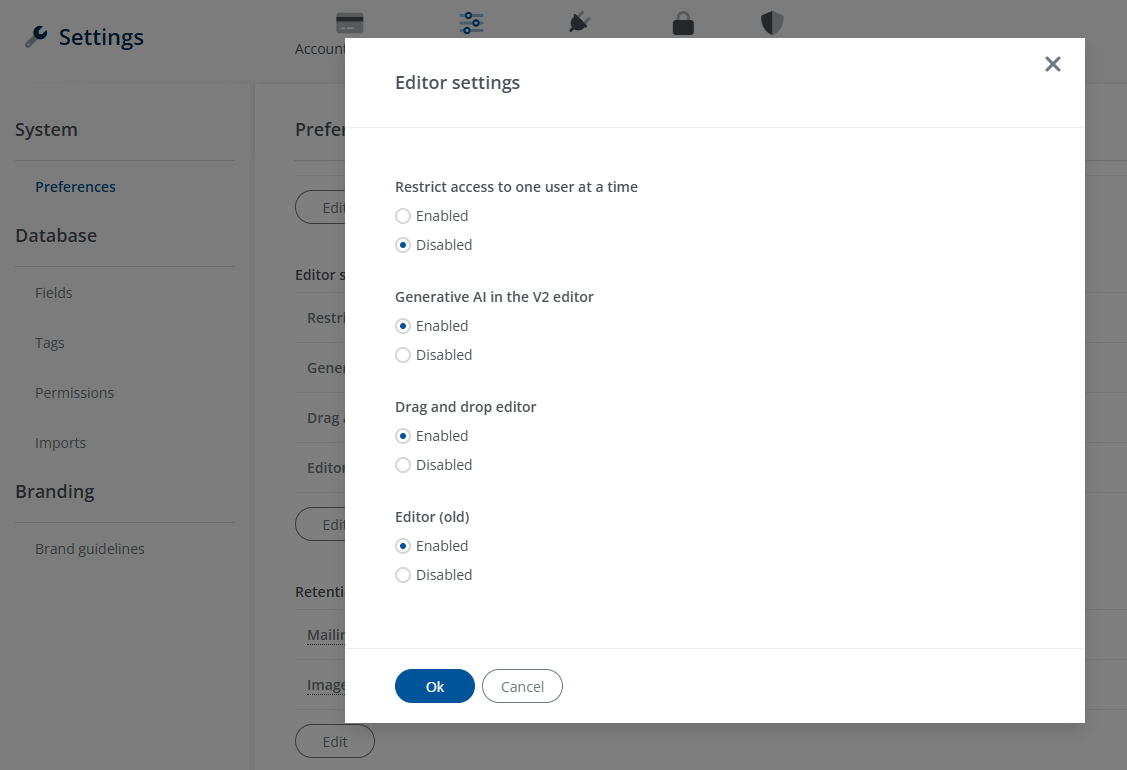
Task: Disable Generative AI in the V2 editor
Action: point(403,355)
